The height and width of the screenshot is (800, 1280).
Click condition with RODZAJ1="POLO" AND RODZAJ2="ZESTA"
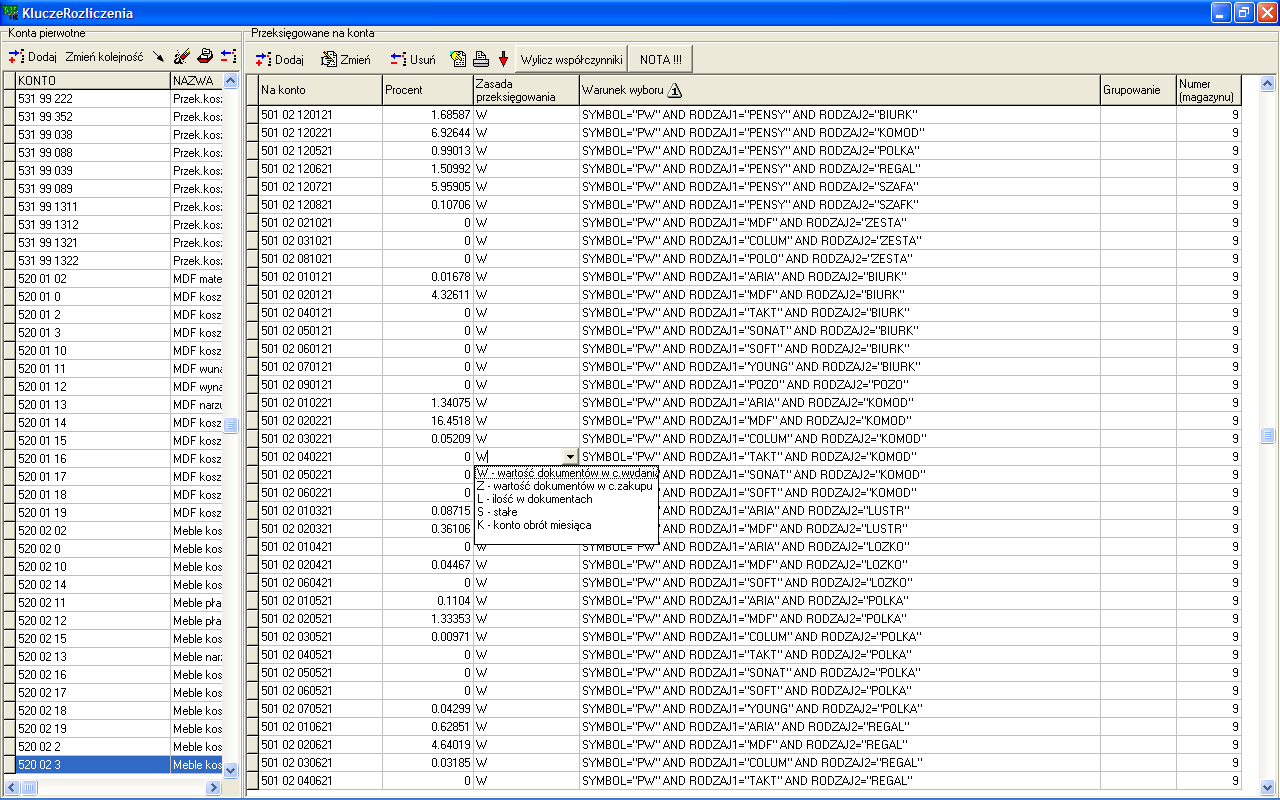tap(840, 258)
